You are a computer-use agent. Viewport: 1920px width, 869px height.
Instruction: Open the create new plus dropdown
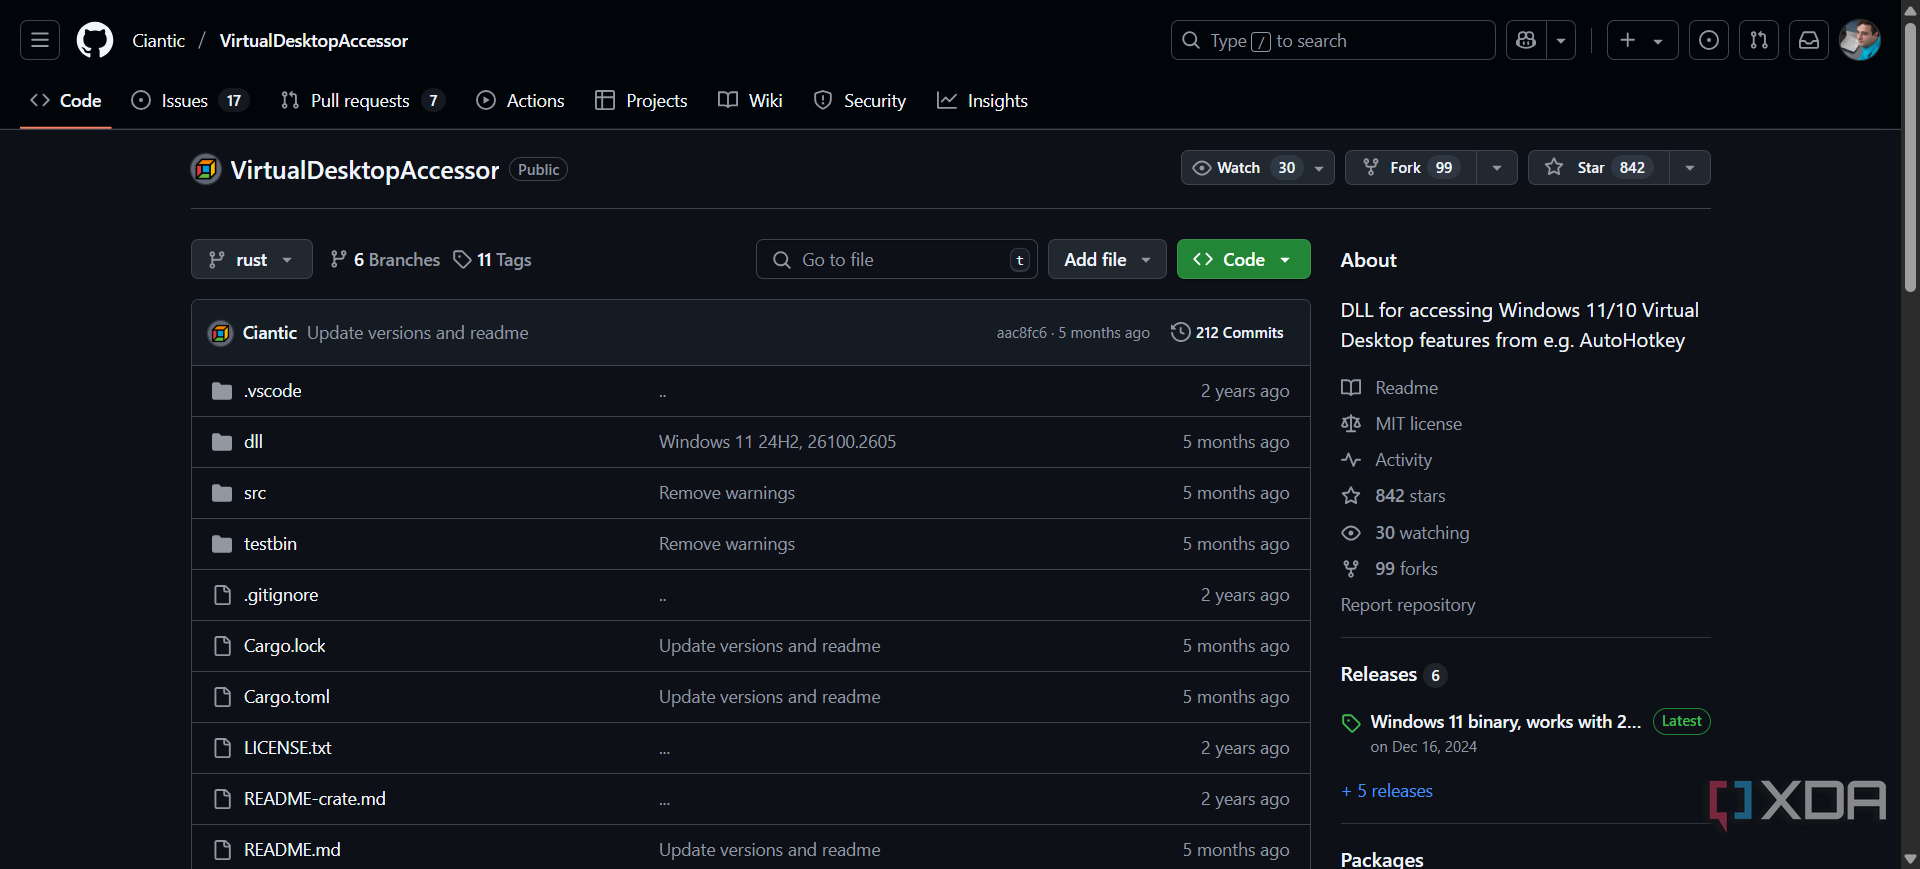point(1642,40)
